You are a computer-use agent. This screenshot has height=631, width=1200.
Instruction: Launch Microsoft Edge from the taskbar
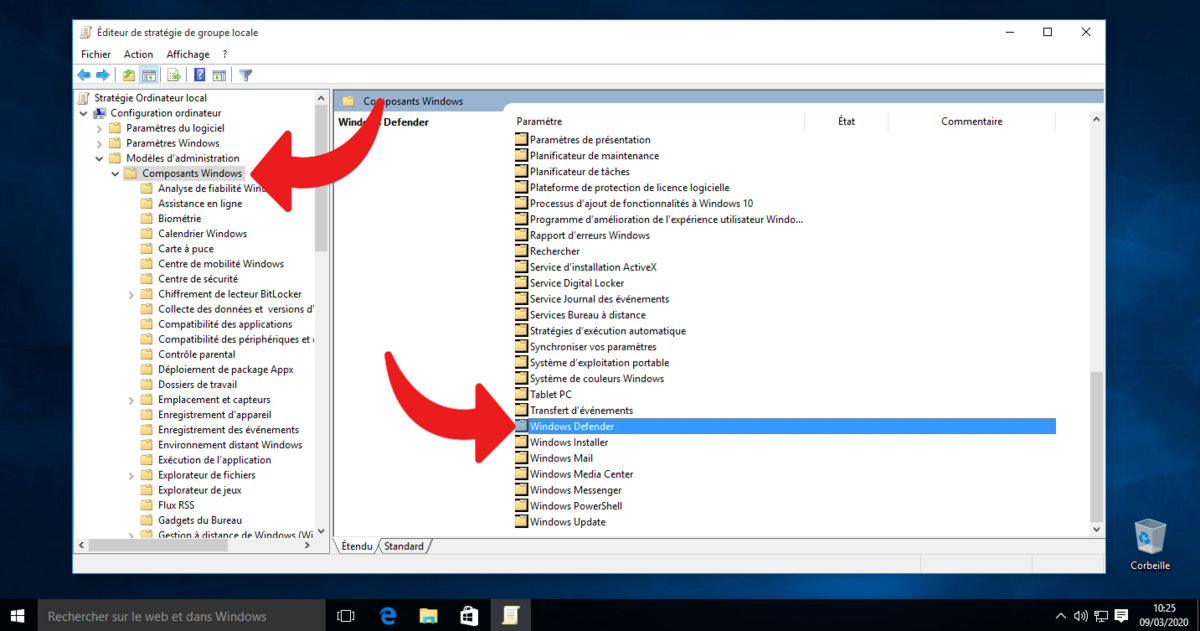point(388,616)
